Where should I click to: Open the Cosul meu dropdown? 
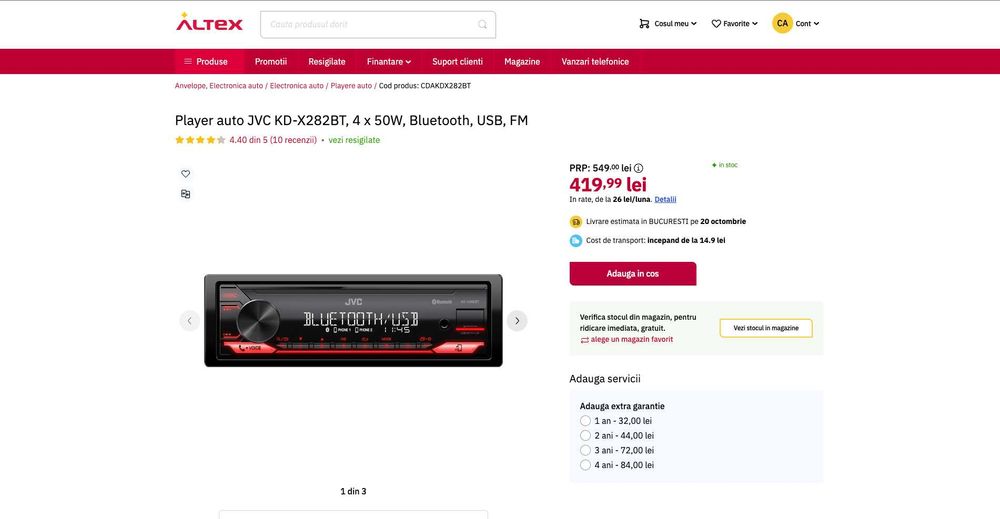(668, 24)
